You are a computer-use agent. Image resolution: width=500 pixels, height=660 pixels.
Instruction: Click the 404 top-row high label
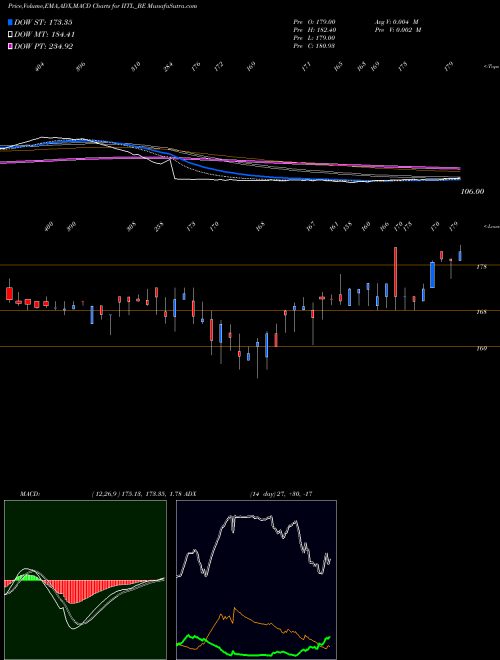click(40, 67)
